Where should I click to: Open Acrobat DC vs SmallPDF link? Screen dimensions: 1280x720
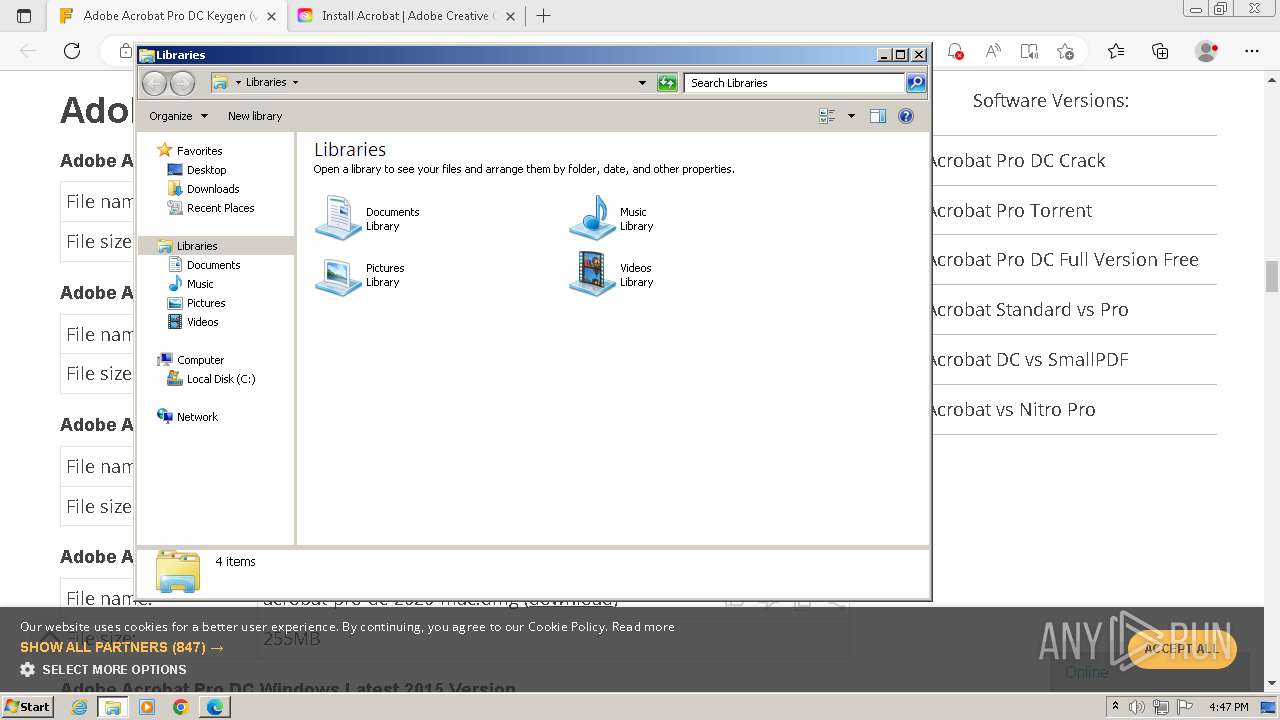click(1030, 359)
